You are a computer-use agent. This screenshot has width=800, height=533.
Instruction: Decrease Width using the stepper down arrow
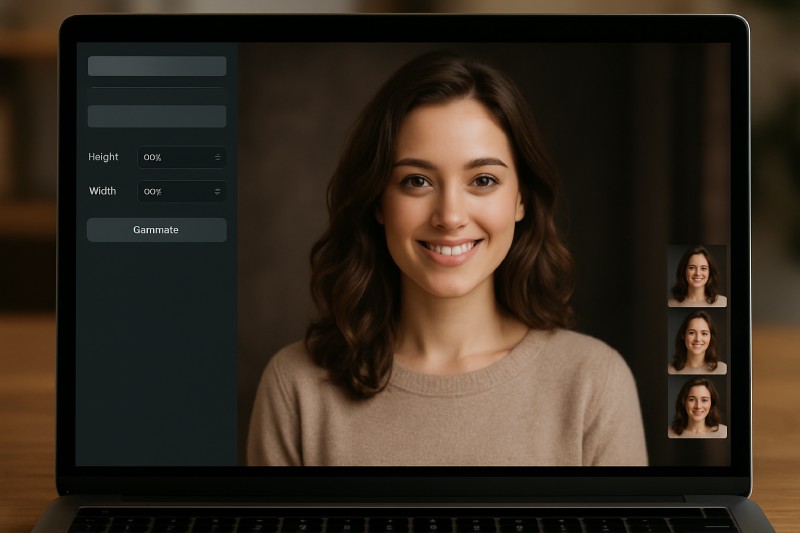click(x=217, y=194)
